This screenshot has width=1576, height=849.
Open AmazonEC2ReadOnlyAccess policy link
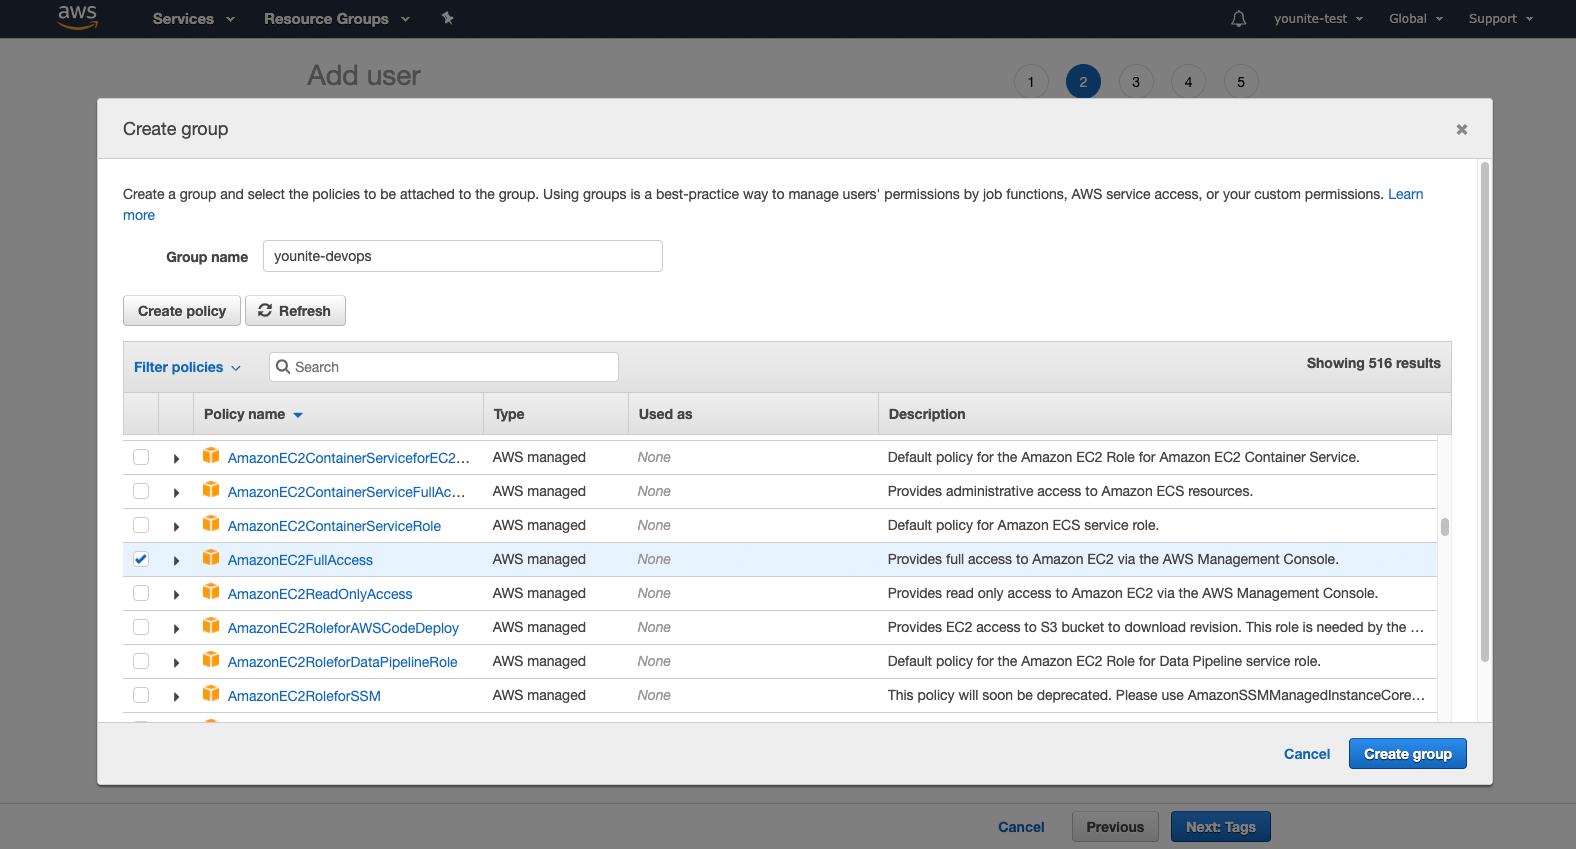[320, 594]
